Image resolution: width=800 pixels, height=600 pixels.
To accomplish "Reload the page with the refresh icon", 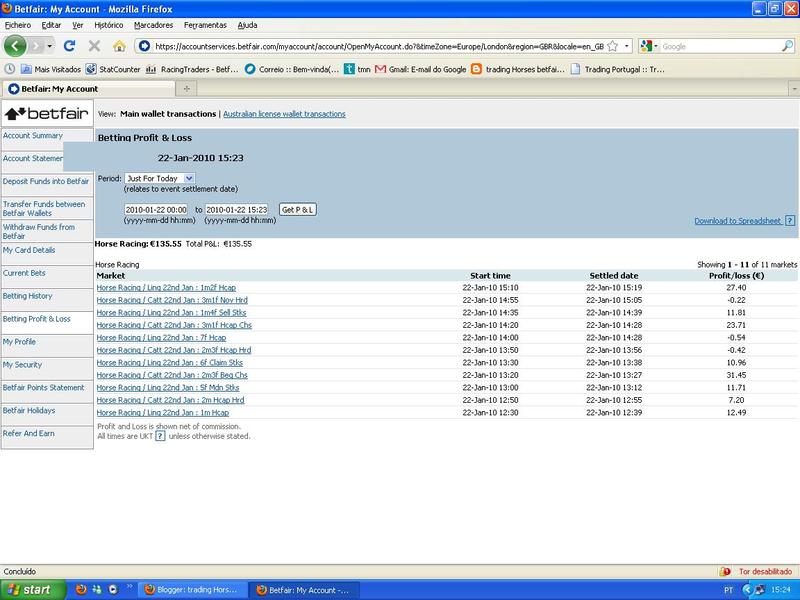I will [x=70, y=46].
